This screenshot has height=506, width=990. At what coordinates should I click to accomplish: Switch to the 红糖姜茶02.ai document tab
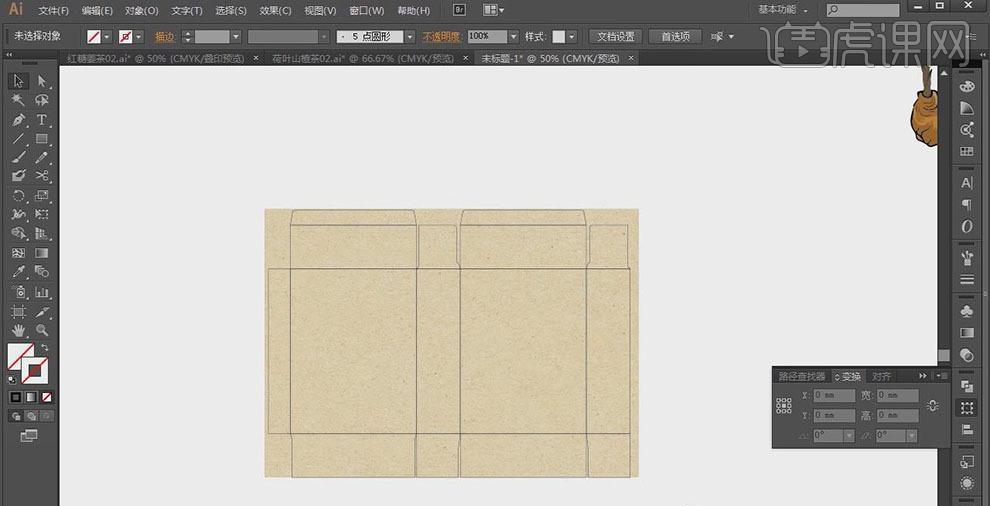tap(155, 58)
